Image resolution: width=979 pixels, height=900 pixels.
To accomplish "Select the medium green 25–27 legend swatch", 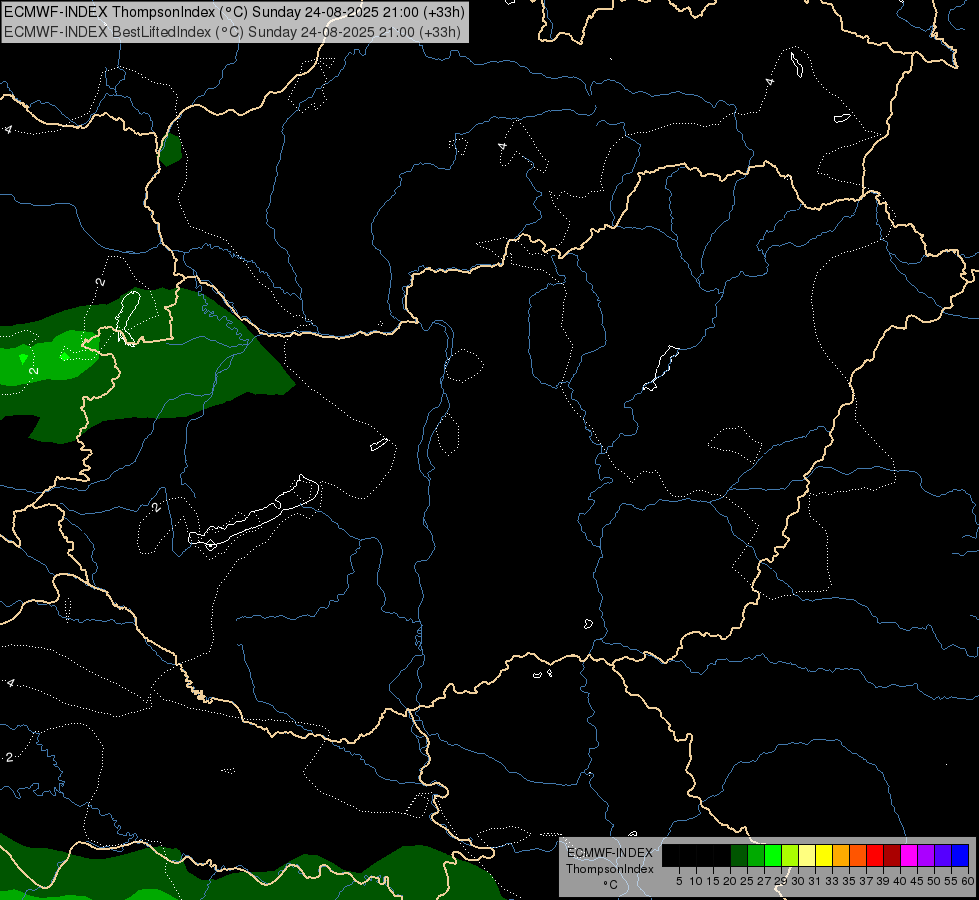I will click(x=755, y=856).
